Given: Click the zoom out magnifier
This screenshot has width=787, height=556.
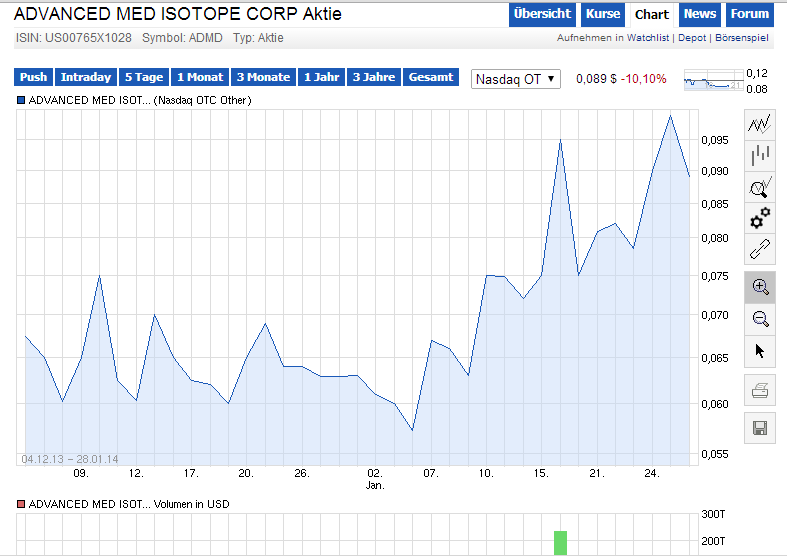Looking at the screenshot, I should [760, 319].
